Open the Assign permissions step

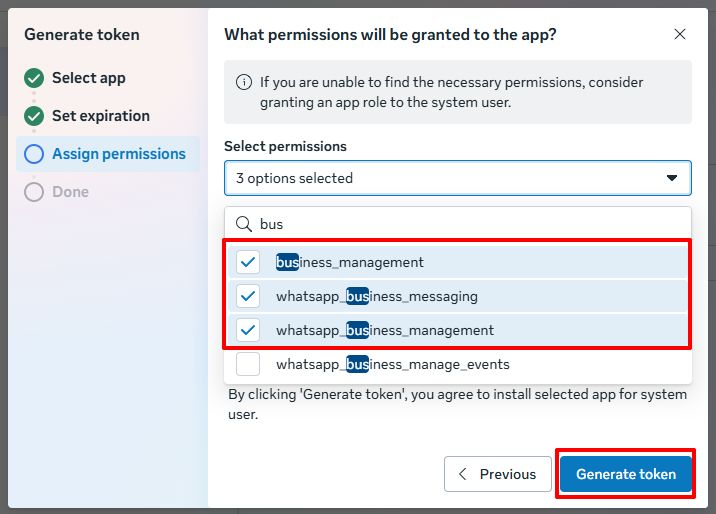point(118,154)
